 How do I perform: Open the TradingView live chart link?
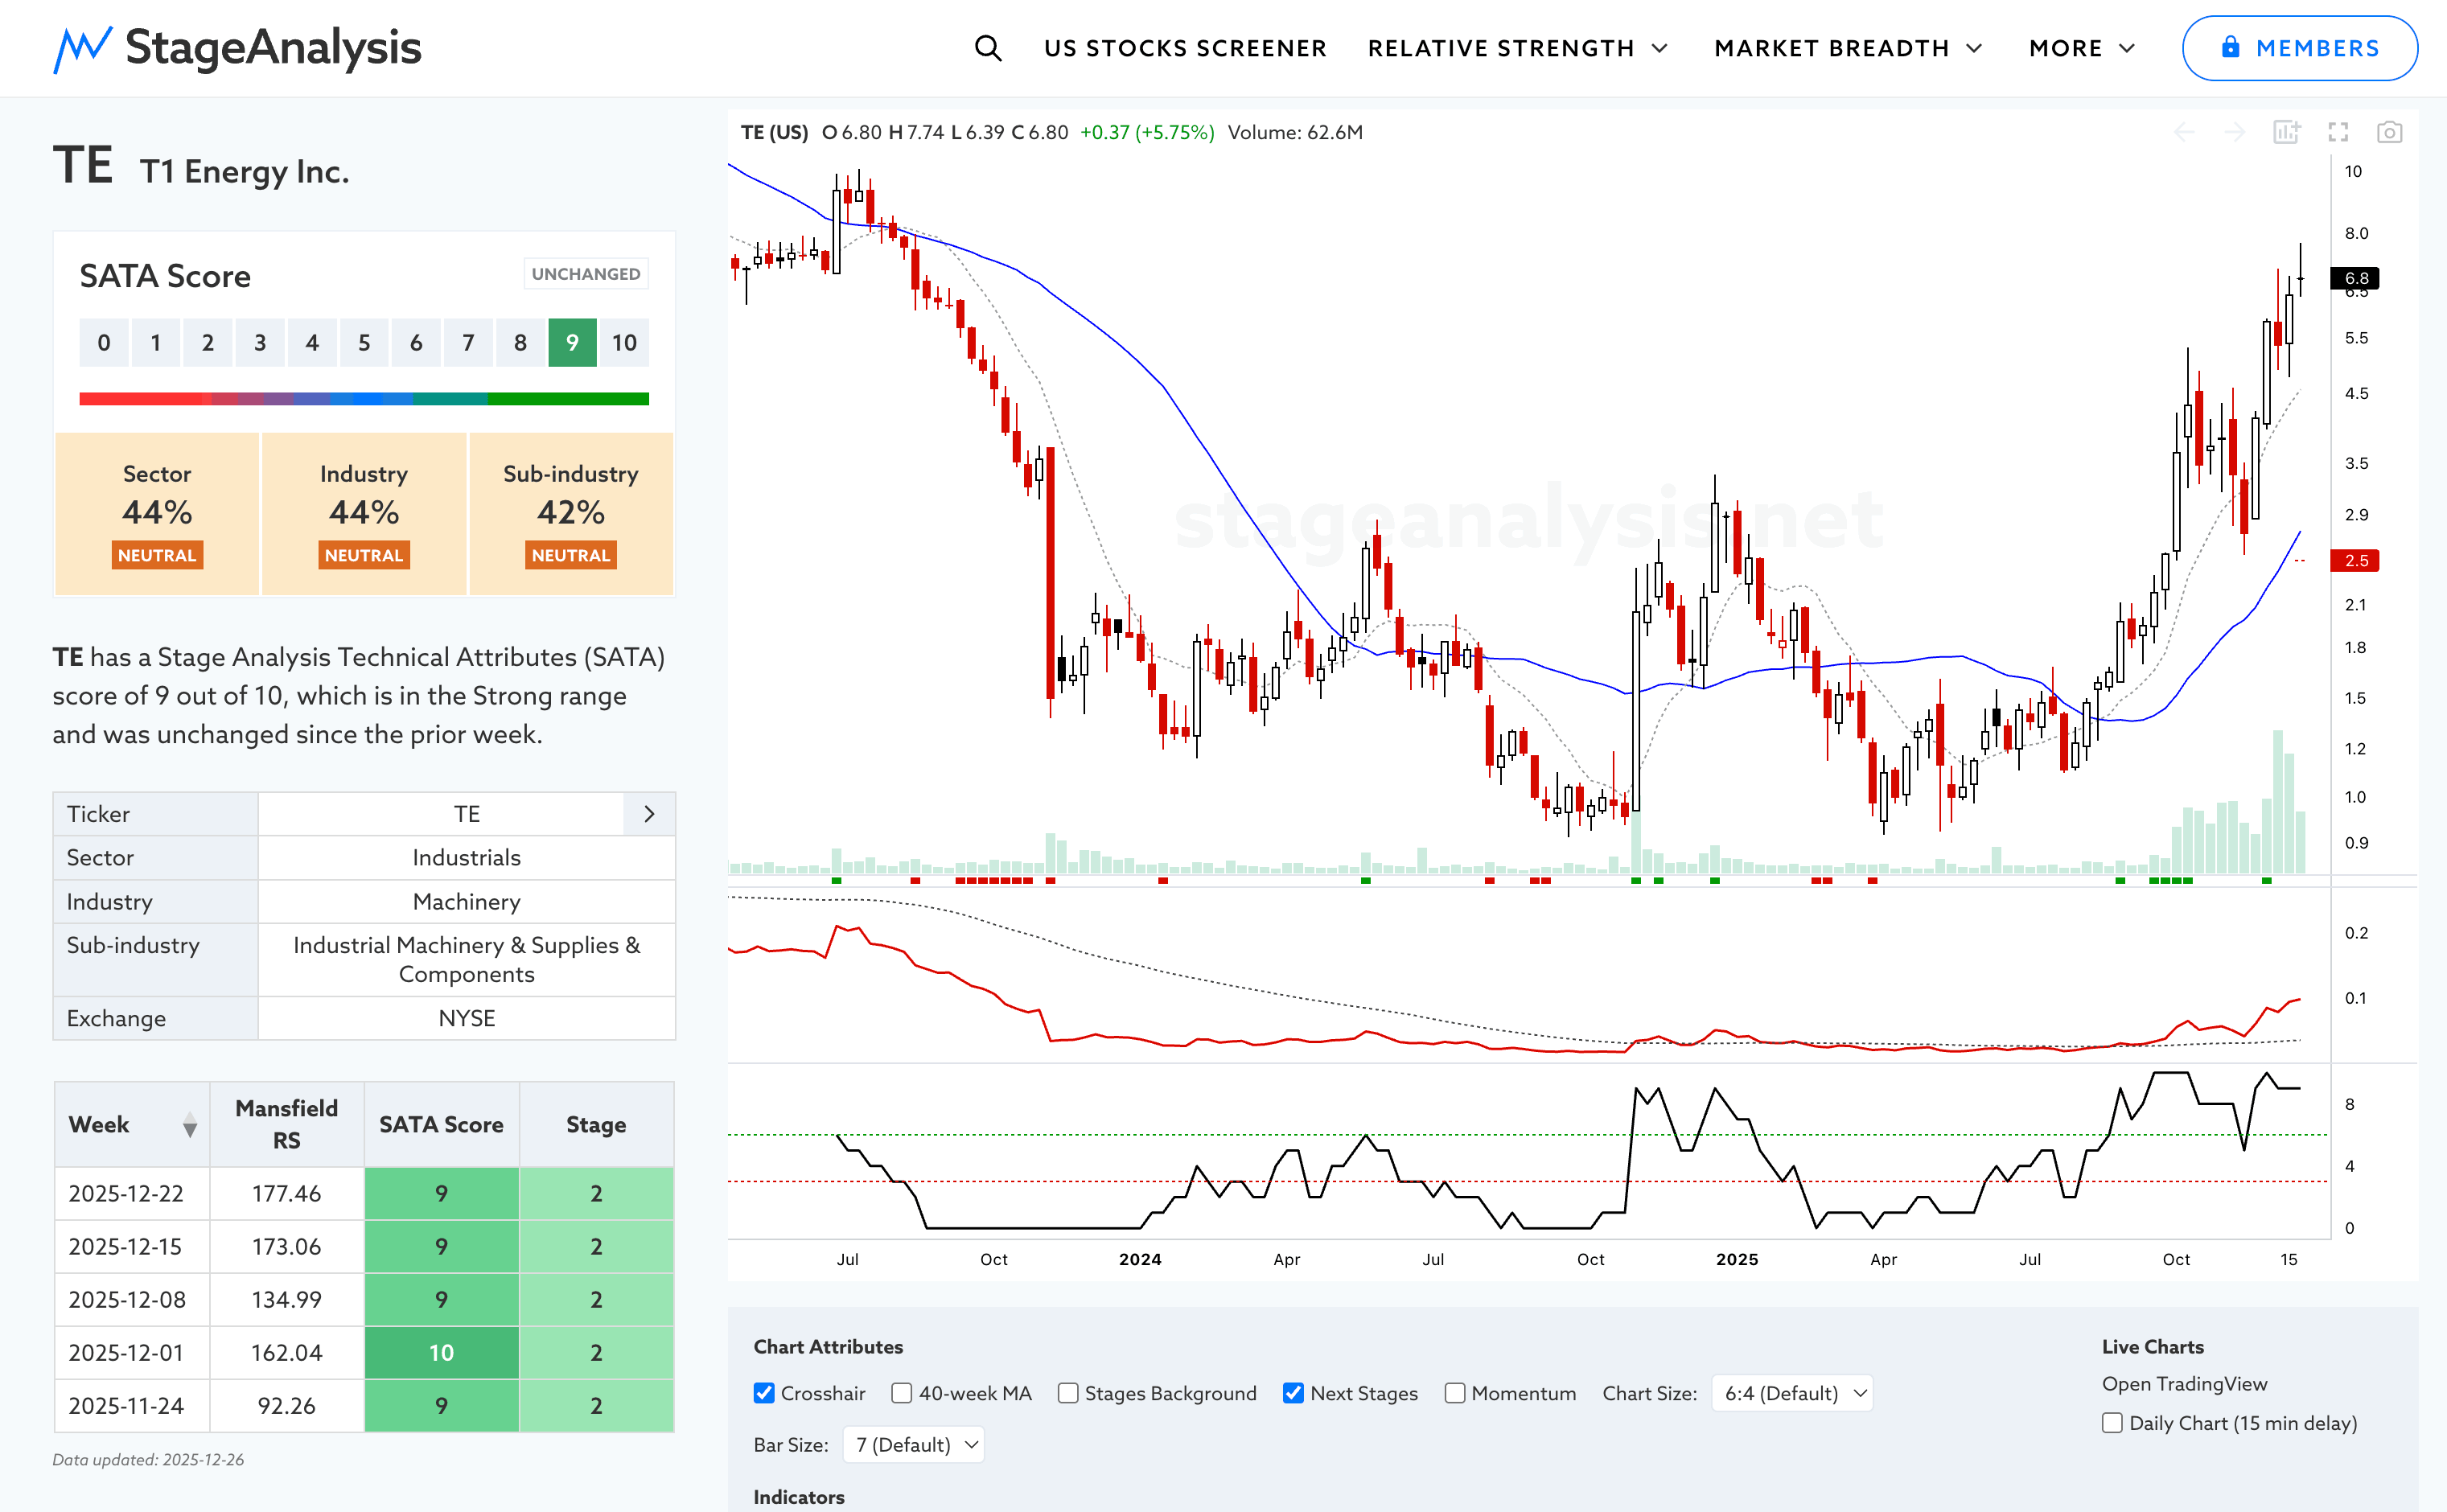(x=2183, y=1384)
